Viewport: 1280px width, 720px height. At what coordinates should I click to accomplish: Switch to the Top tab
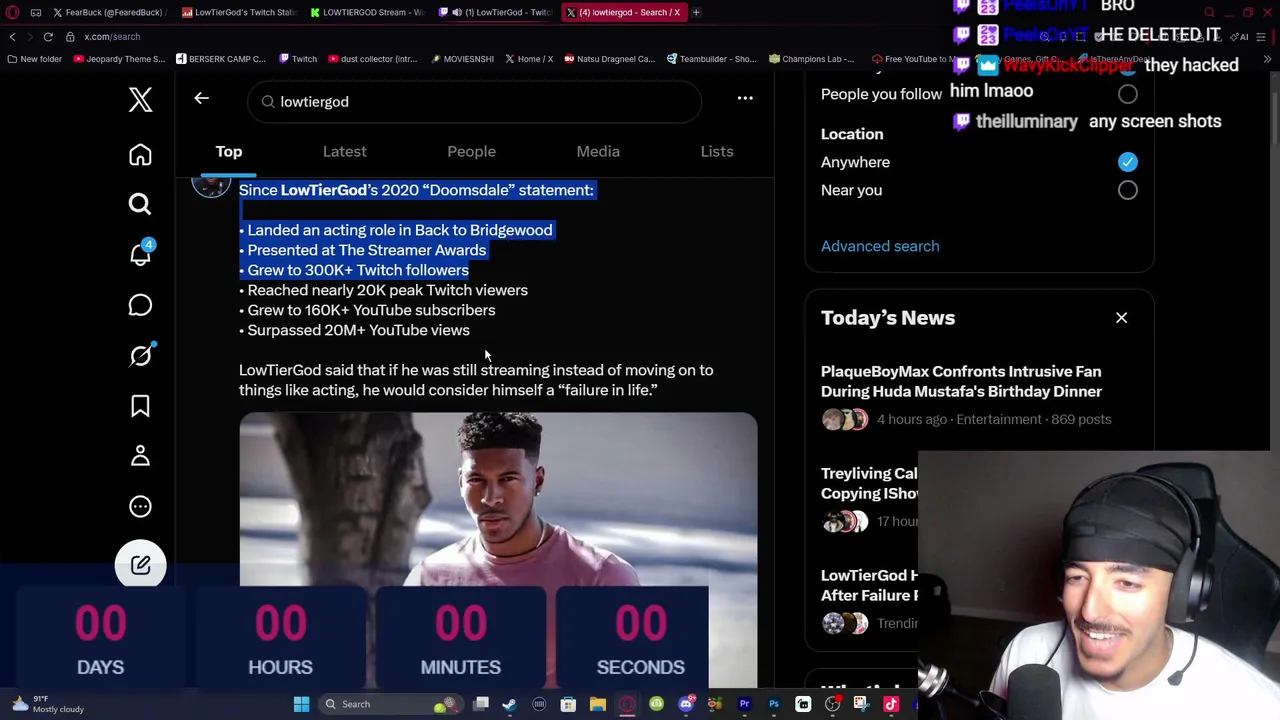(229, 151)
